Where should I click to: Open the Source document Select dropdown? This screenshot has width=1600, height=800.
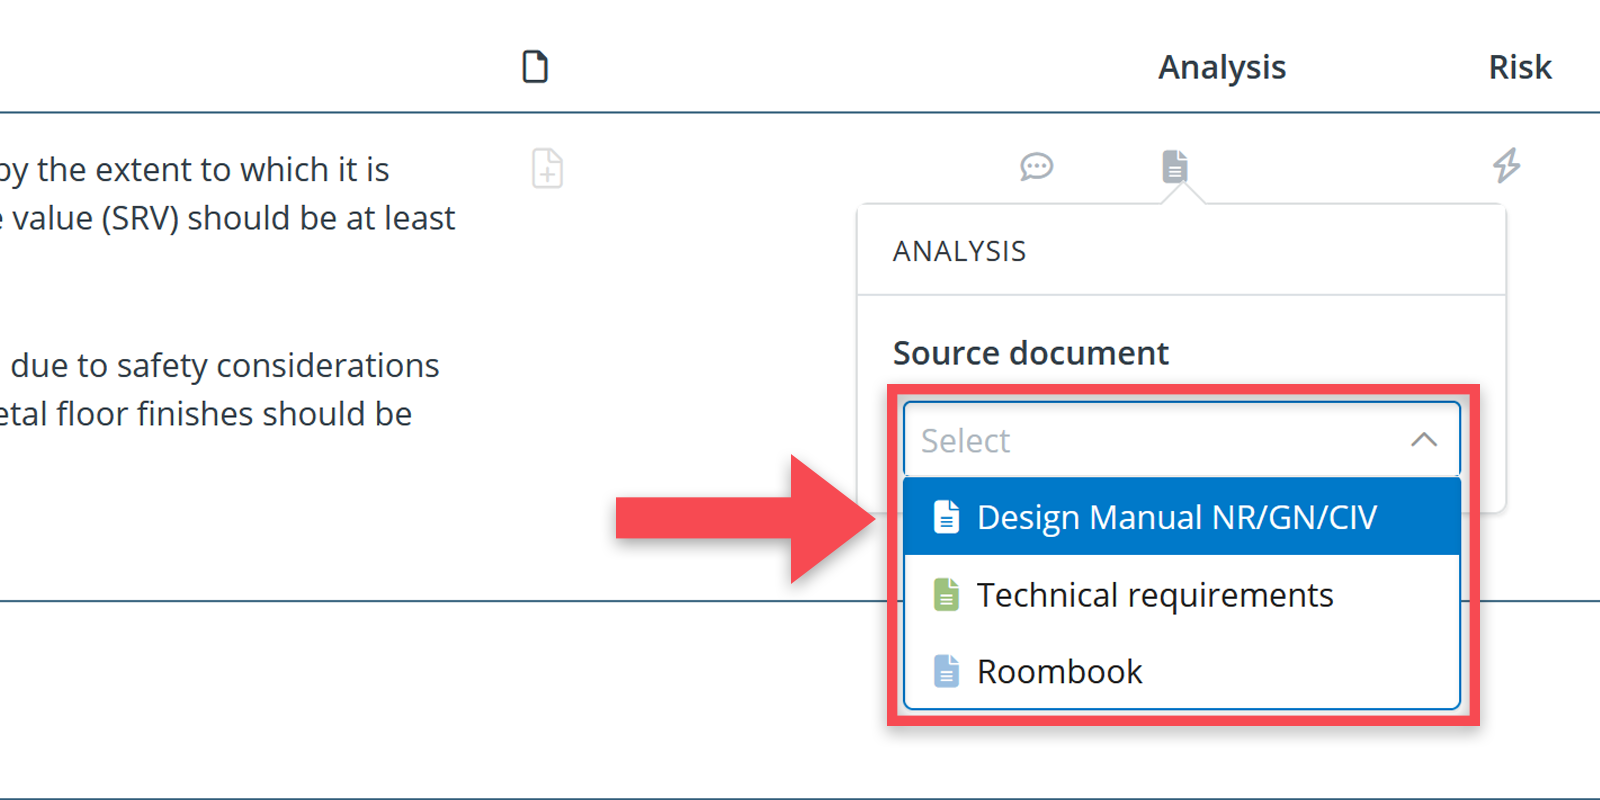pos(1150,440)
